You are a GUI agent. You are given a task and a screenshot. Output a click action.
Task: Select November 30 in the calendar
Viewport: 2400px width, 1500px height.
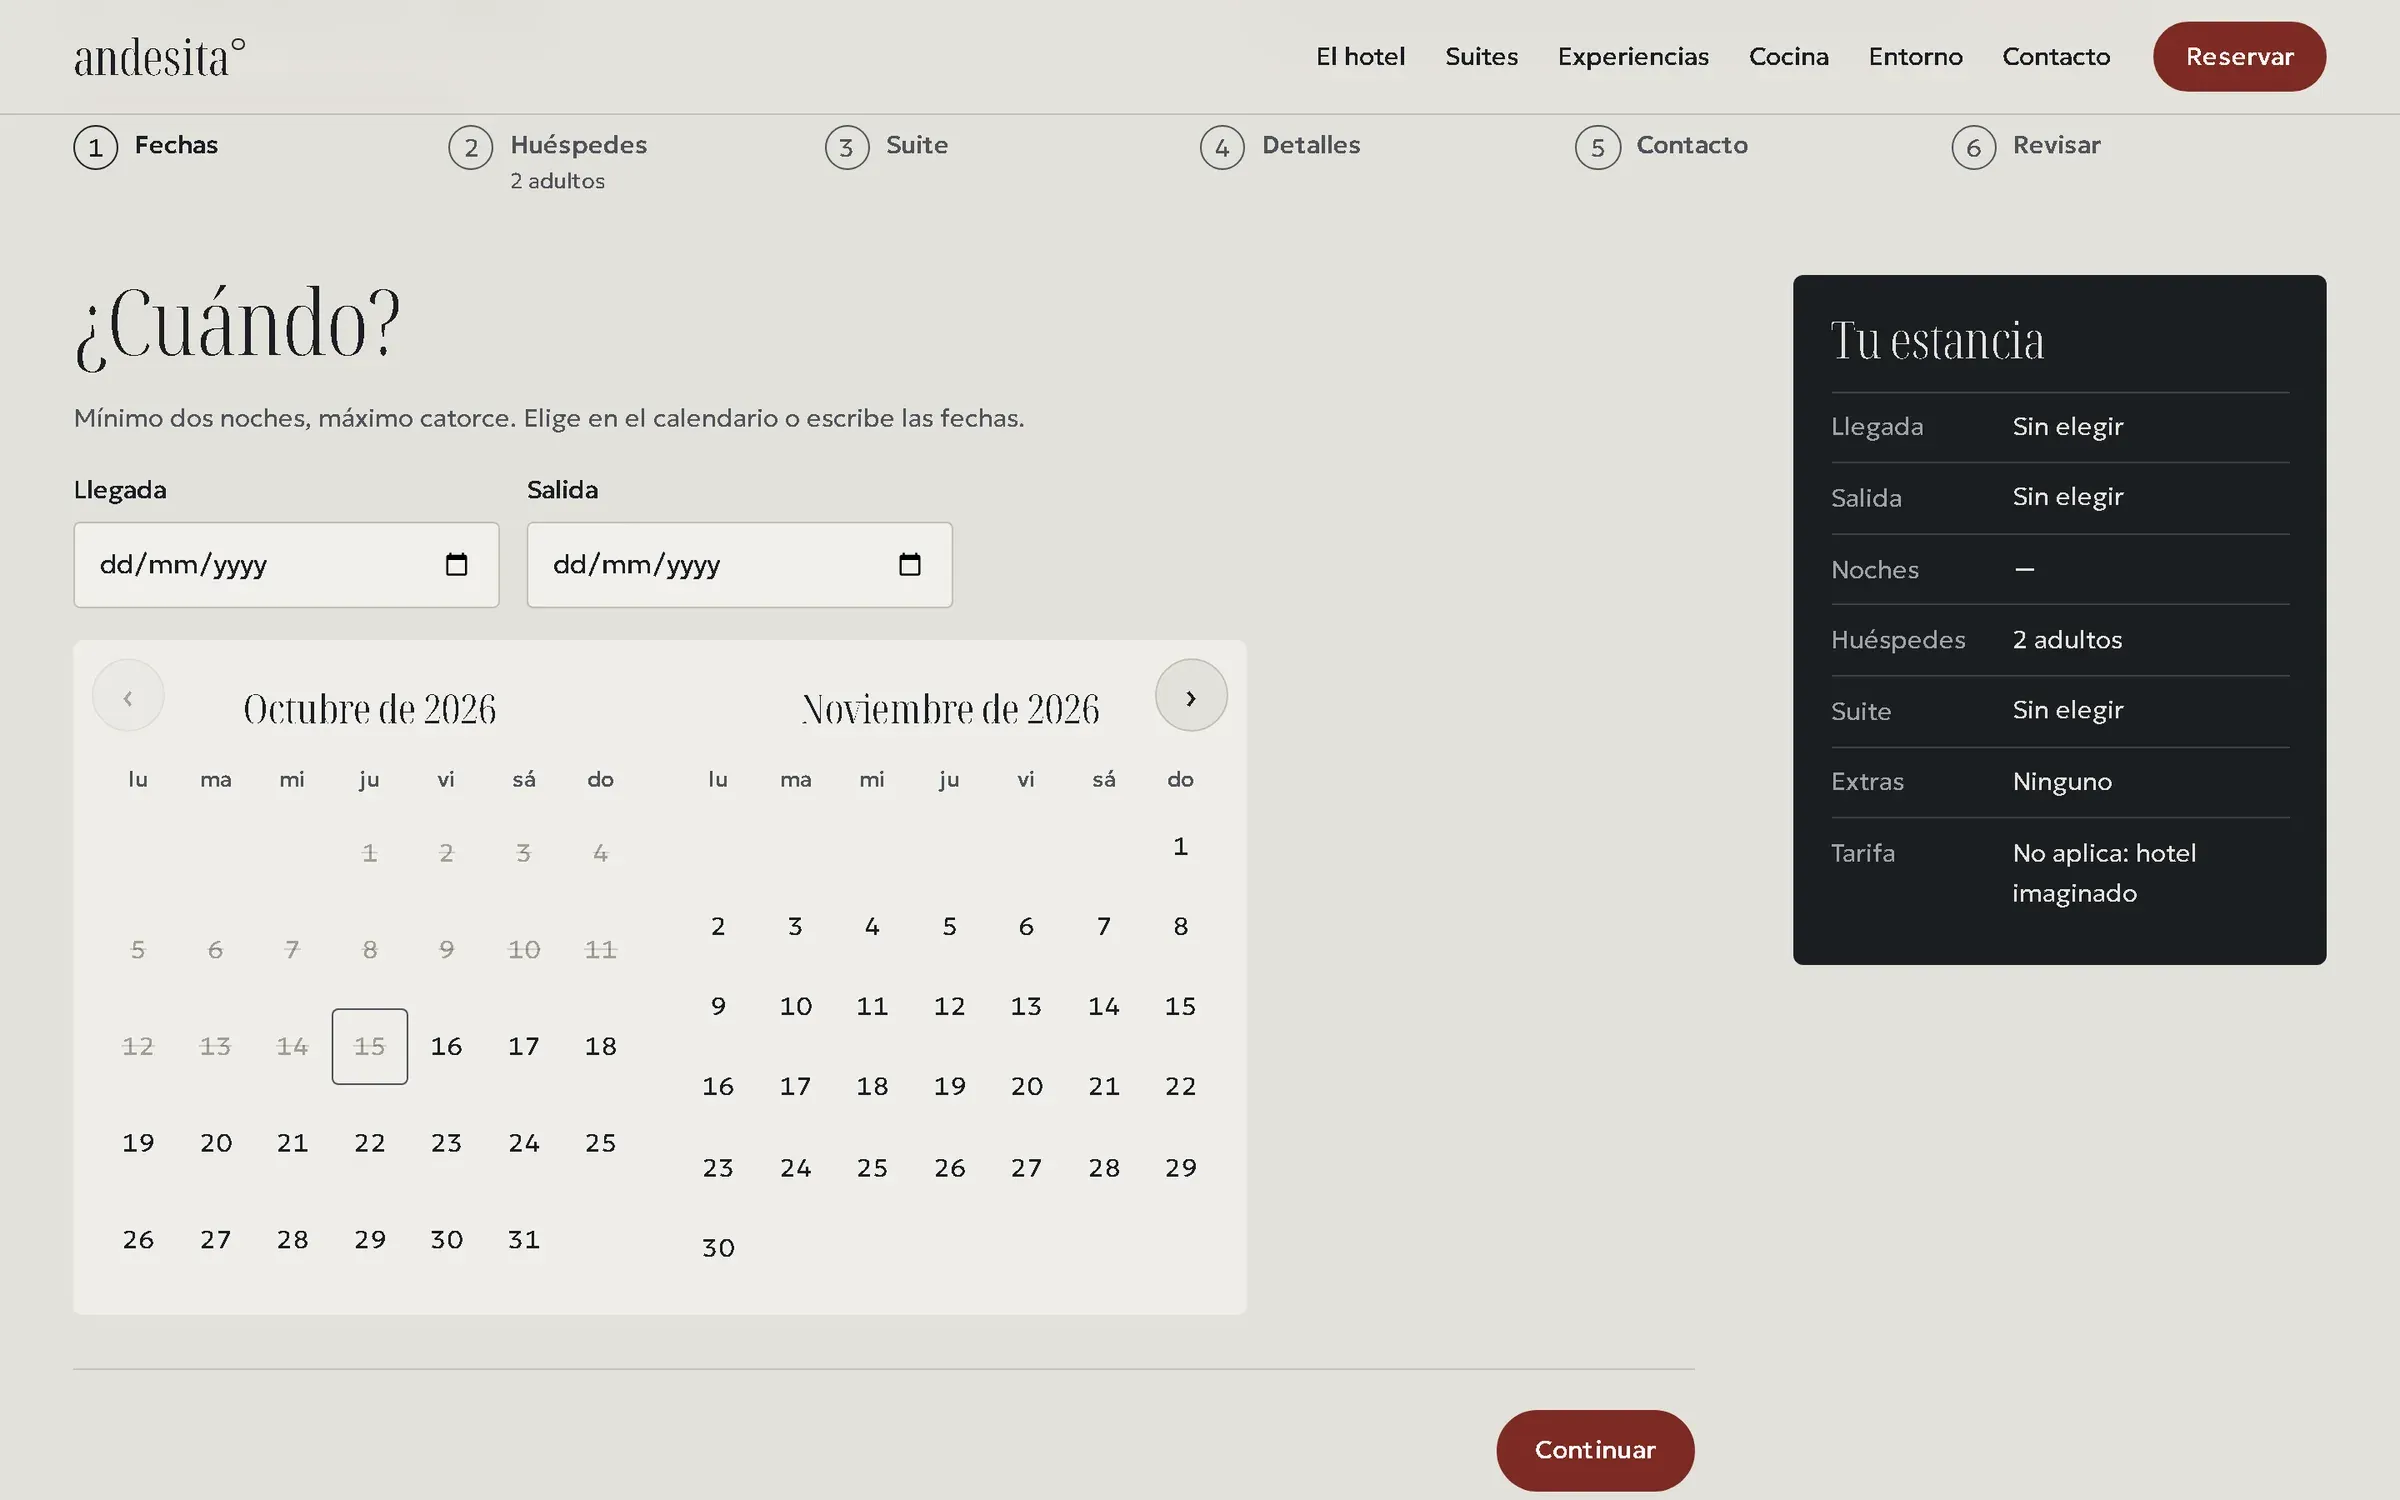(x=718, y=1248)
